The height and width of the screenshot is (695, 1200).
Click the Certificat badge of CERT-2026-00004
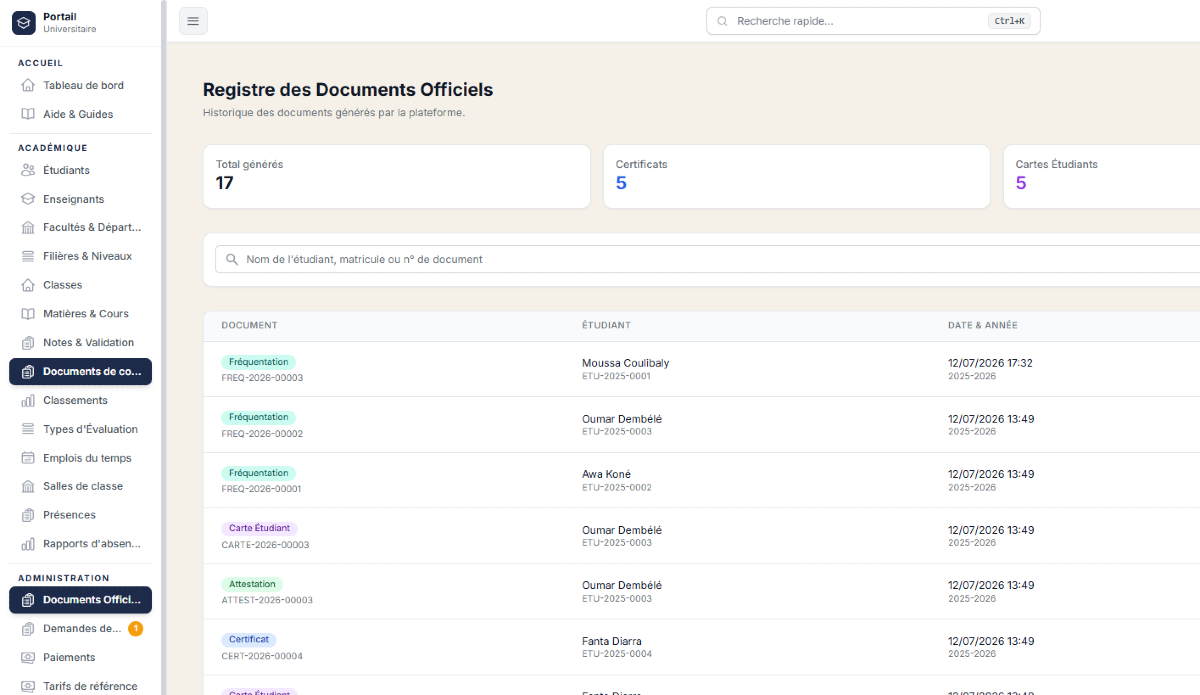[248, 639]
